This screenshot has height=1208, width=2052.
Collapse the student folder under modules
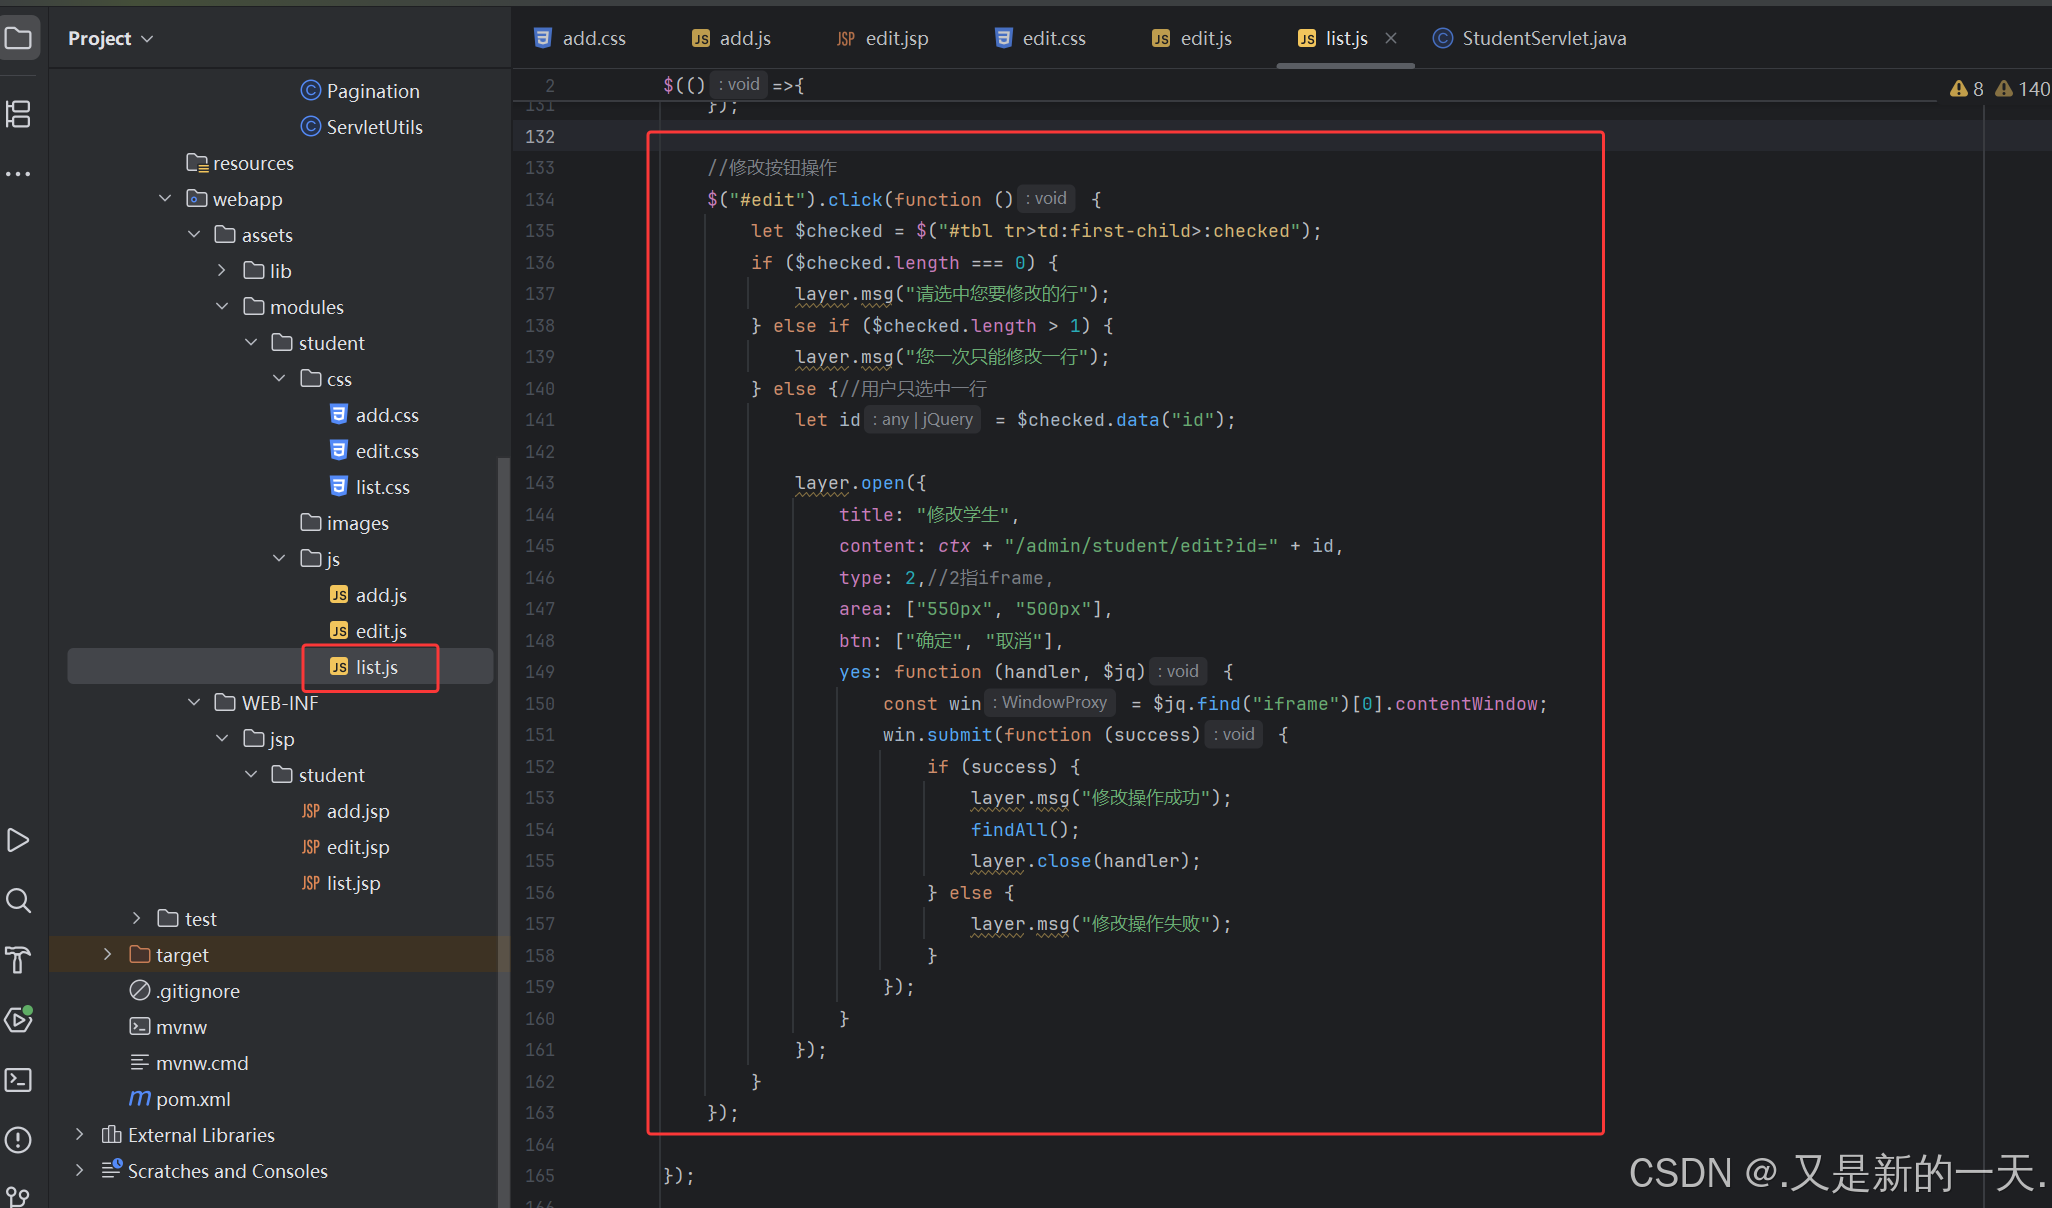tap(251, 343)
